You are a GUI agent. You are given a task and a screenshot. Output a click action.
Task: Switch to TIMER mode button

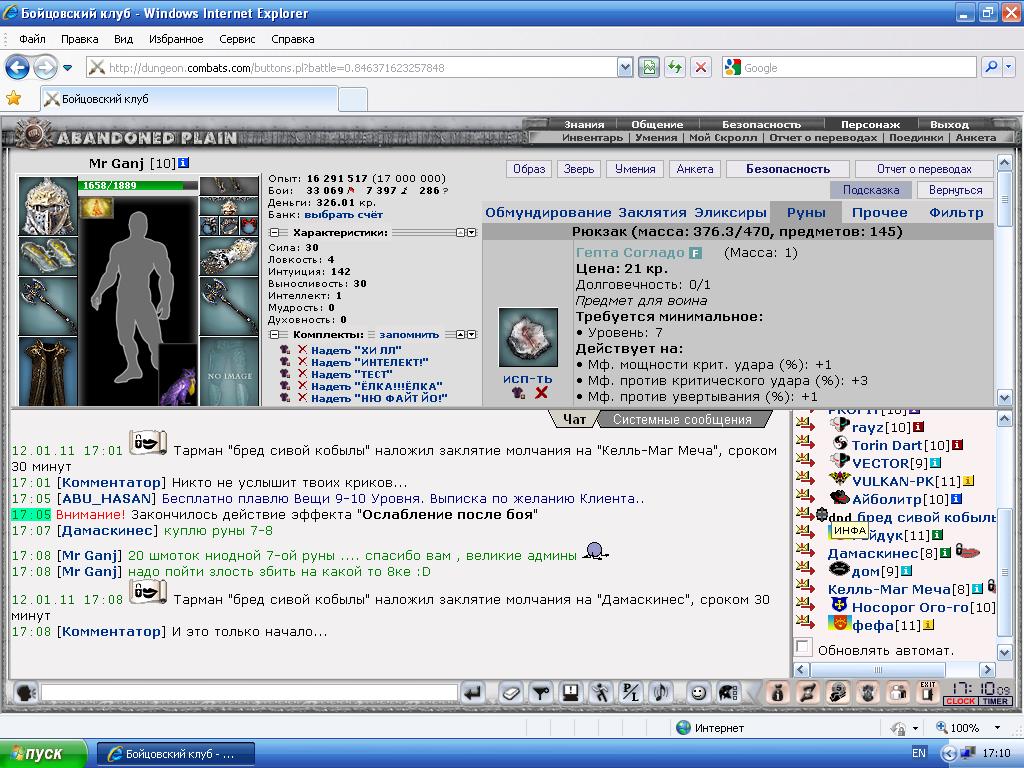[995, 701]
